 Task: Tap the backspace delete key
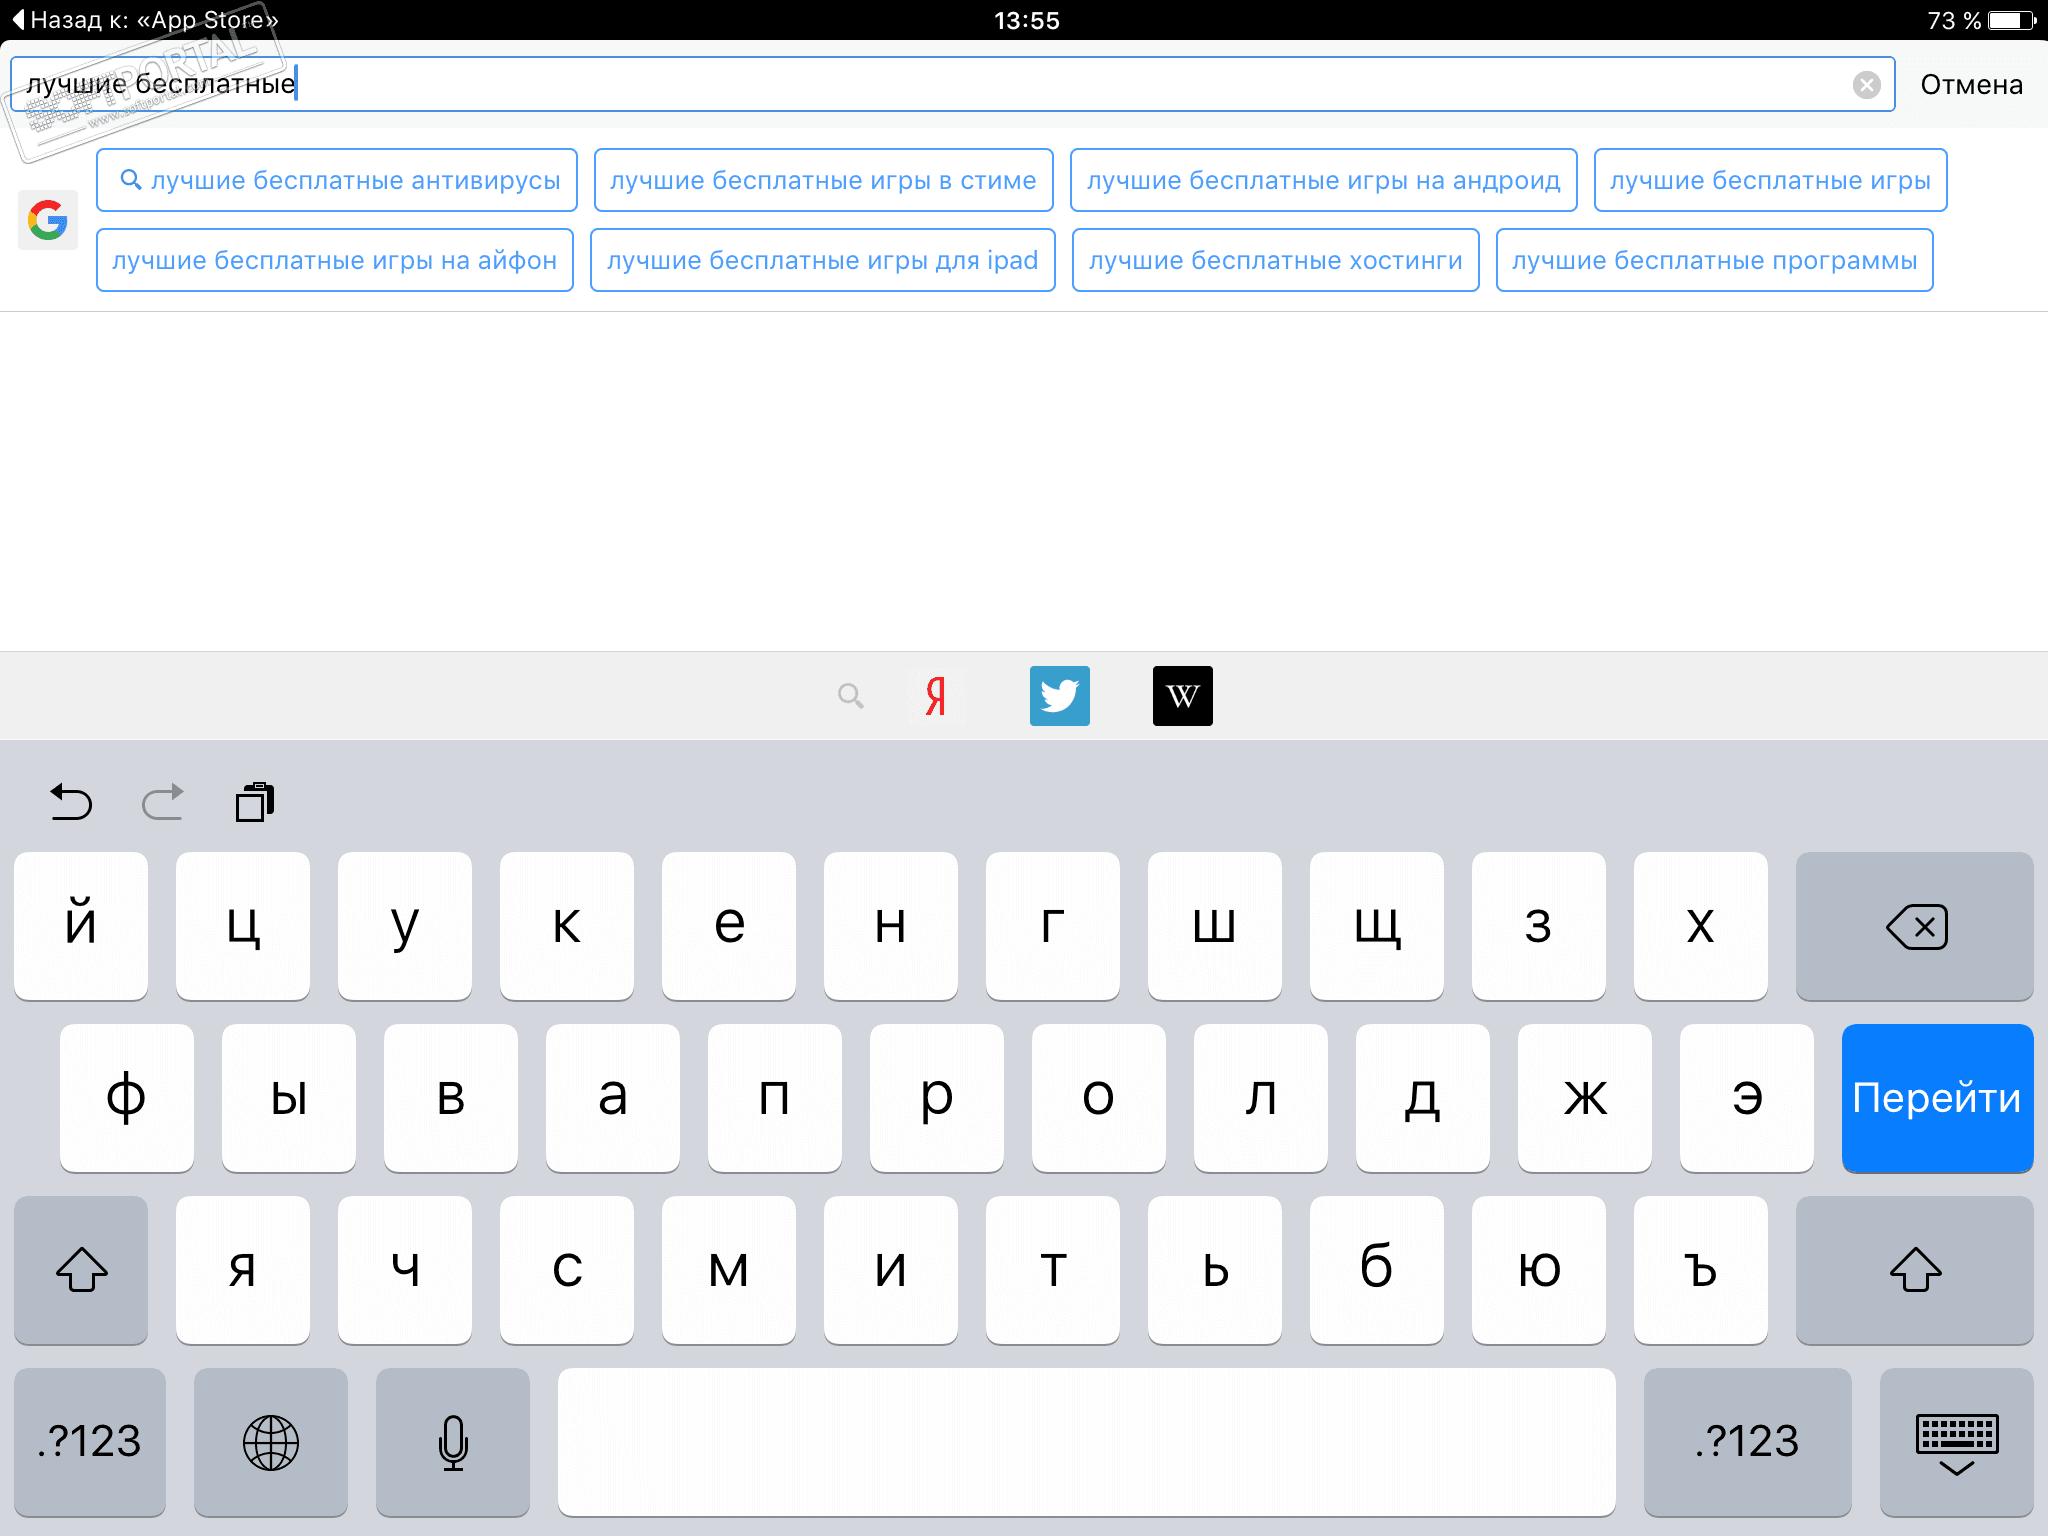pyautogui.click(x=1915, y=926)
